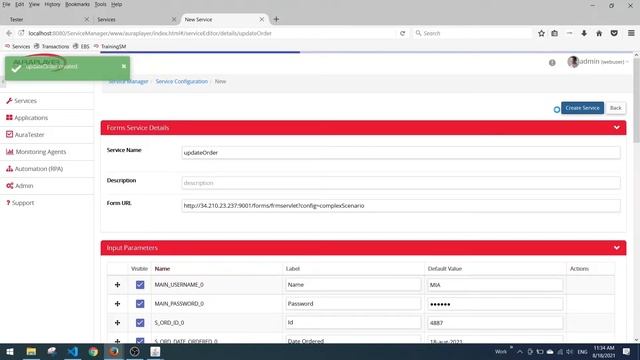This screenshot has width=640, height=360.
Task: Click into the Description field
Action: click(x=401, y=183)
